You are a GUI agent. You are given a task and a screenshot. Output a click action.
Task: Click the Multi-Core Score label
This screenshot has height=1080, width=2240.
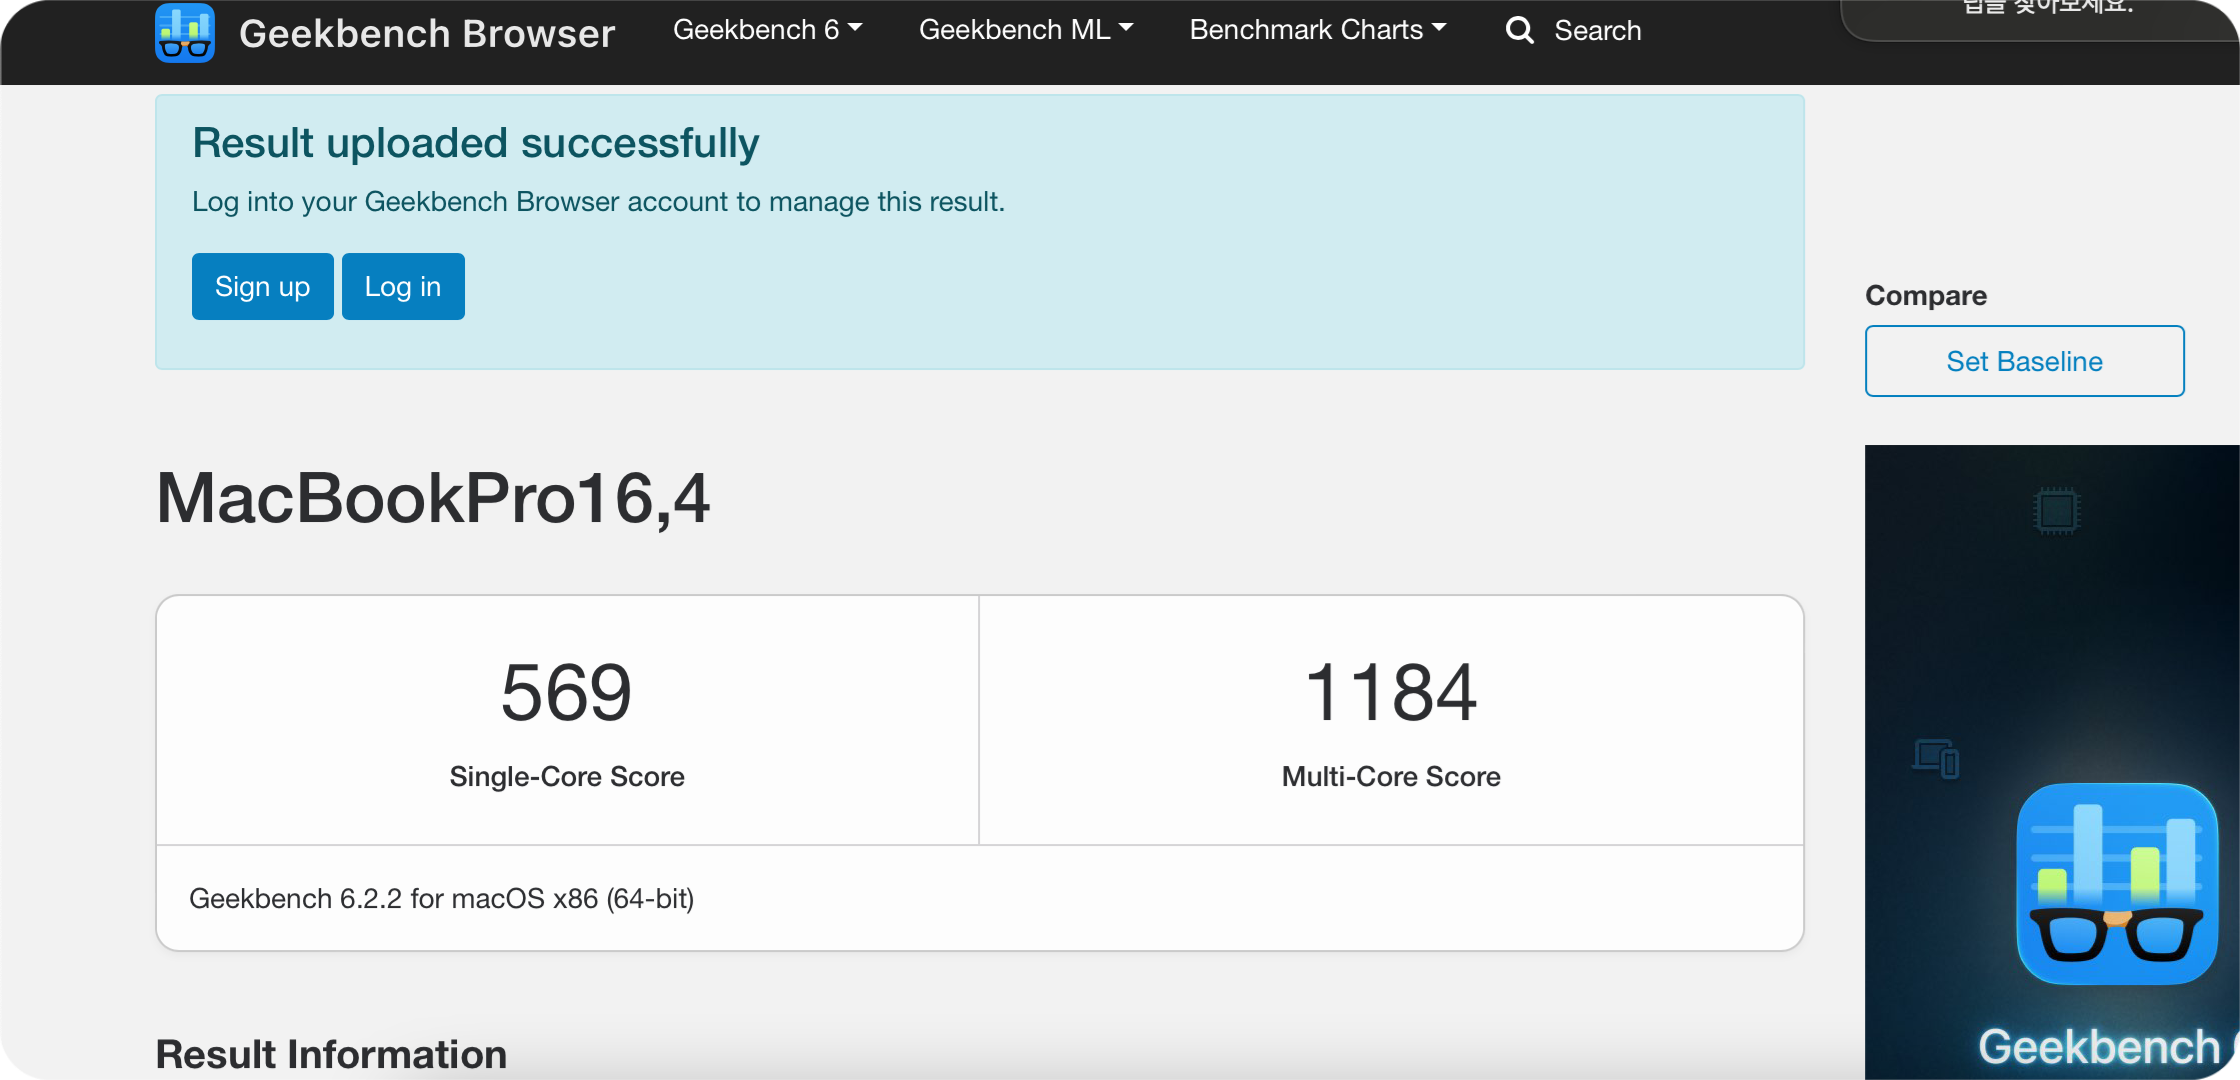(1391, 777)
